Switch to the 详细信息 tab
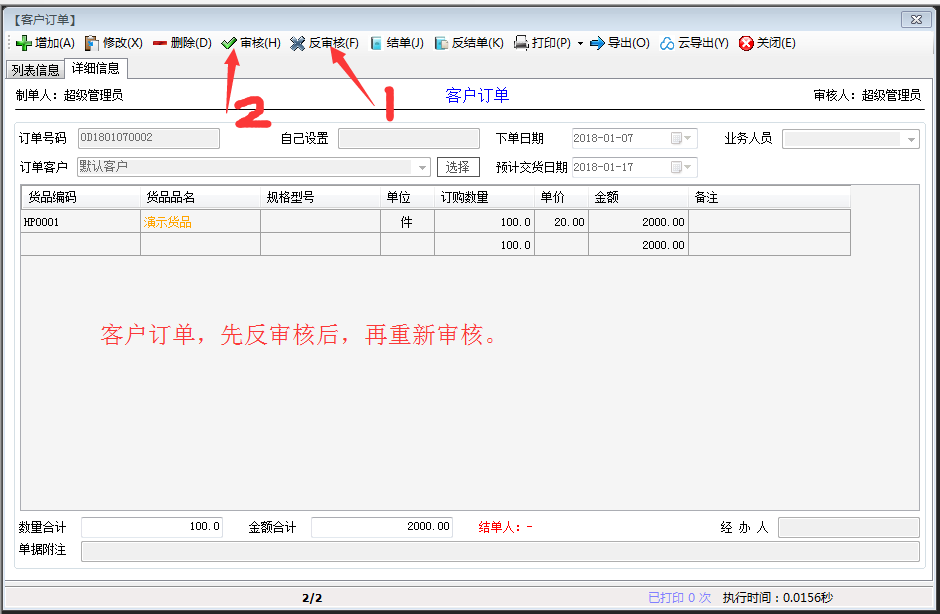Viewport: 940px width, 614px height. (96, 70)
